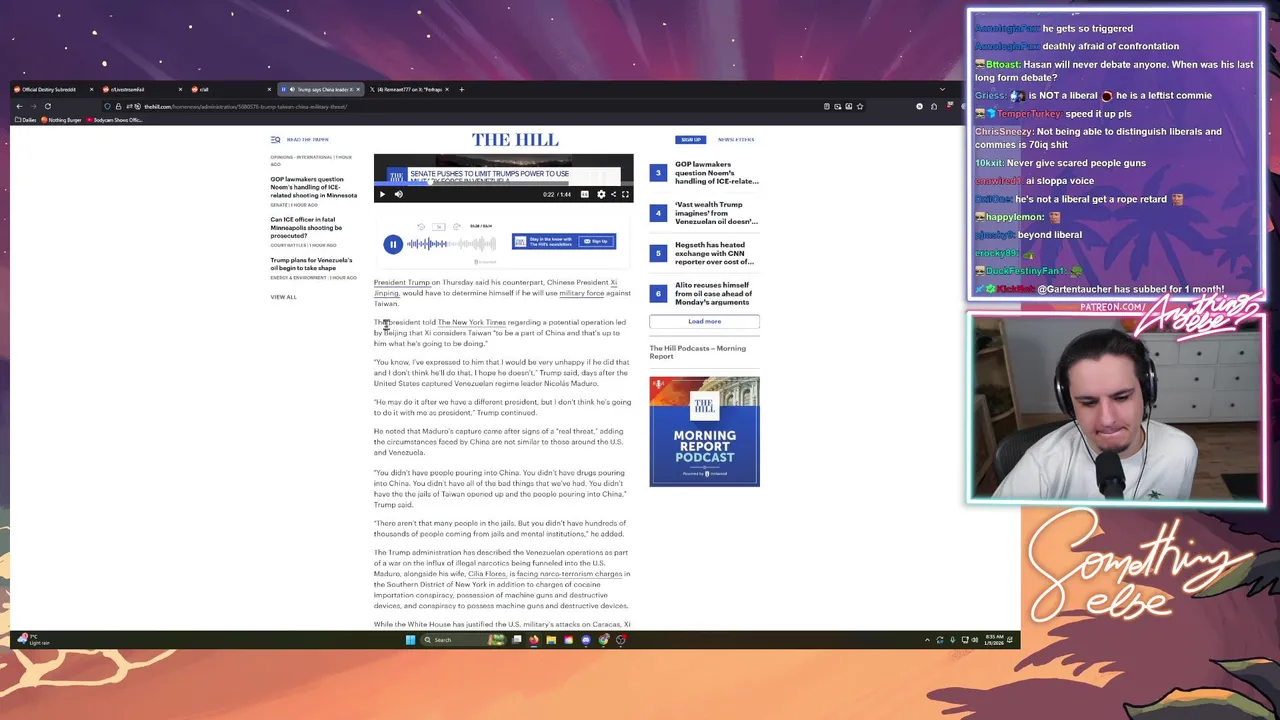This screenshot has width=1280, height=720.
Task: Click the Load more button
Action: 704,321
